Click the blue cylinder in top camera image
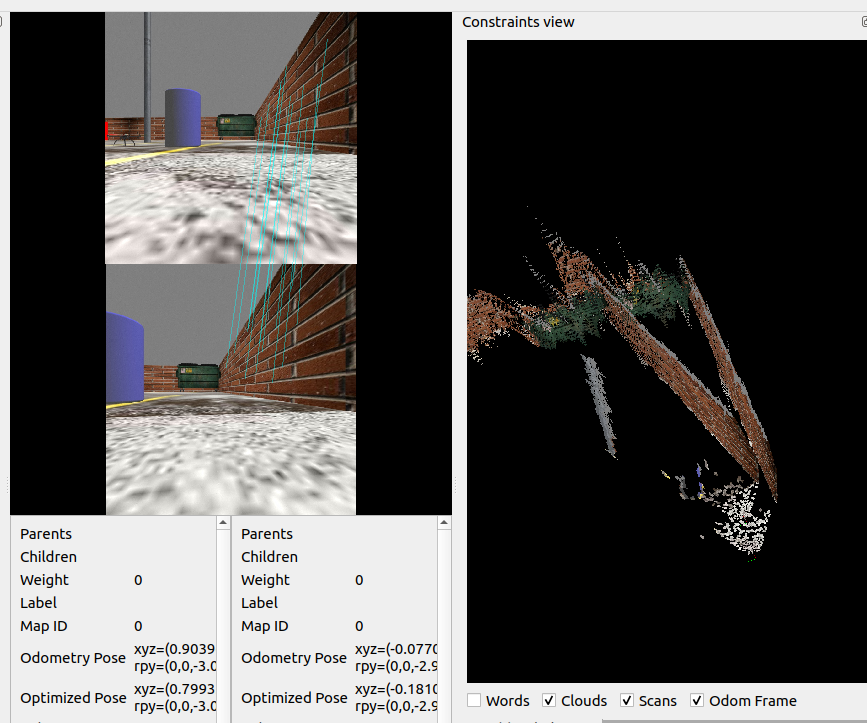This screenshot has height=723, width=867. [x=182, y=117]
